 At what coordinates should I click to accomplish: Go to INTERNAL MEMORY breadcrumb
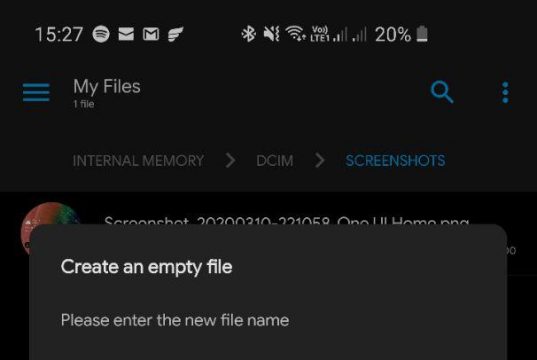click(x=138, y=161)
